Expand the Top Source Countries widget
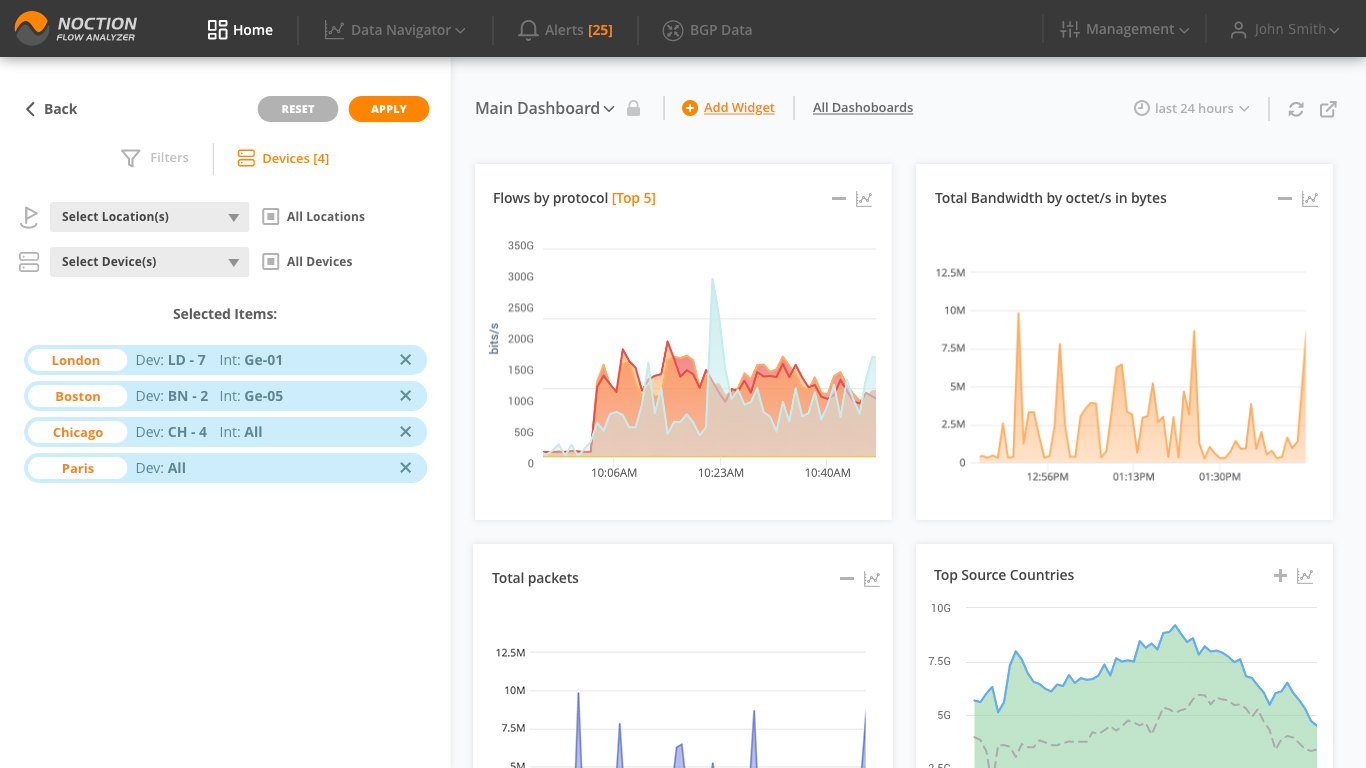The width and height of the screenshot is (1366, 768). click(1280, 575)
